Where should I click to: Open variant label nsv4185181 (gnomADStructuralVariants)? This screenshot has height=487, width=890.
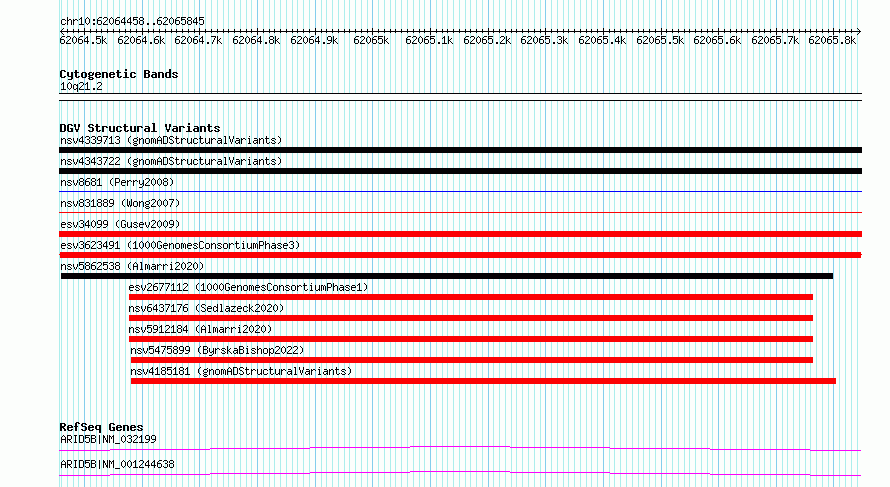tap(241, 371)
